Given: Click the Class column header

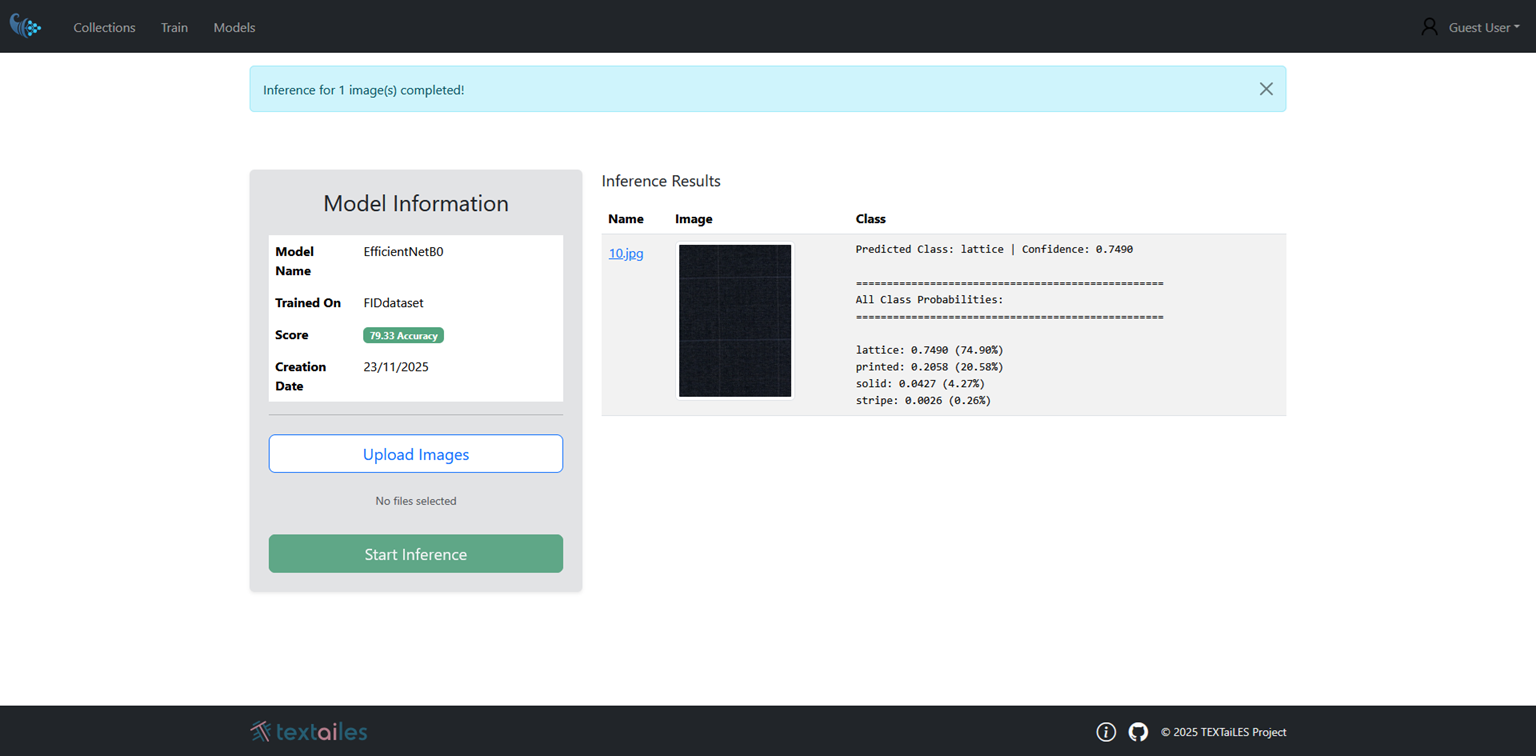Looking at the screenshot, I should pyautogui.click(x=870, y=219).
